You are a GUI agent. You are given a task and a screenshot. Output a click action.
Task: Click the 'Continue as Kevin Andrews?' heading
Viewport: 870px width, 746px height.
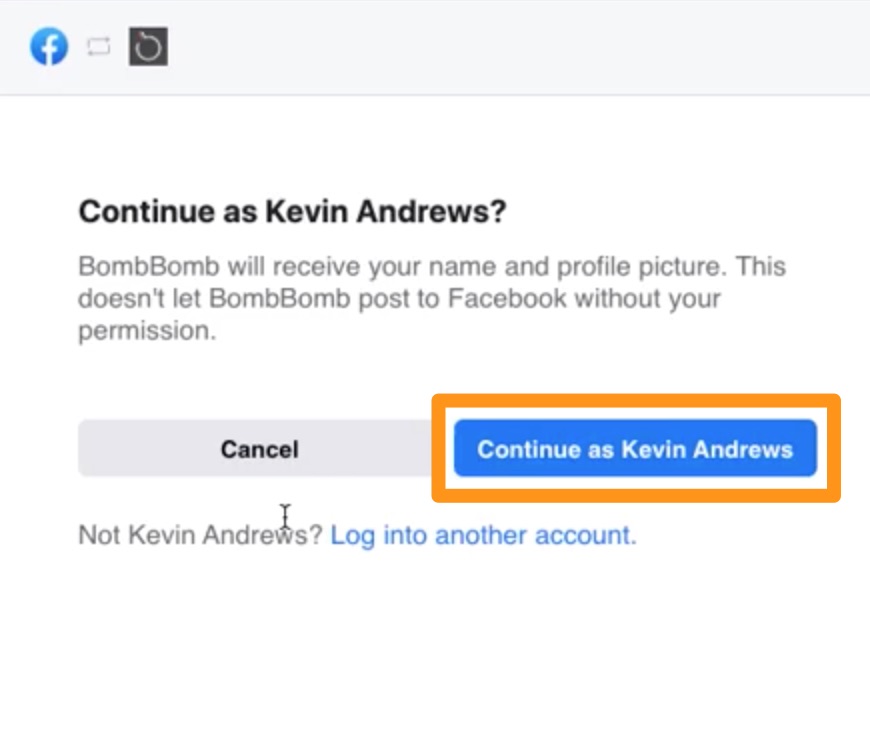click(292, 211)
